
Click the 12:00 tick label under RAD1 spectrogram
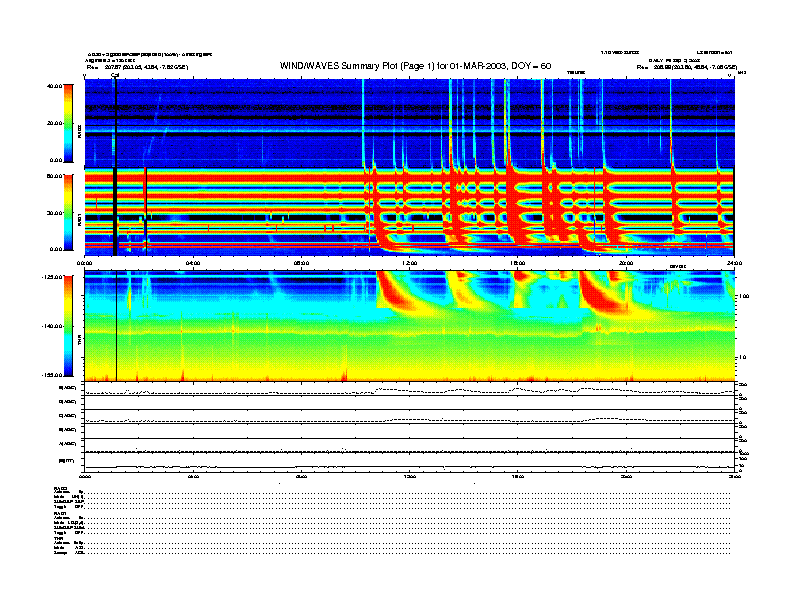(410, 263)
